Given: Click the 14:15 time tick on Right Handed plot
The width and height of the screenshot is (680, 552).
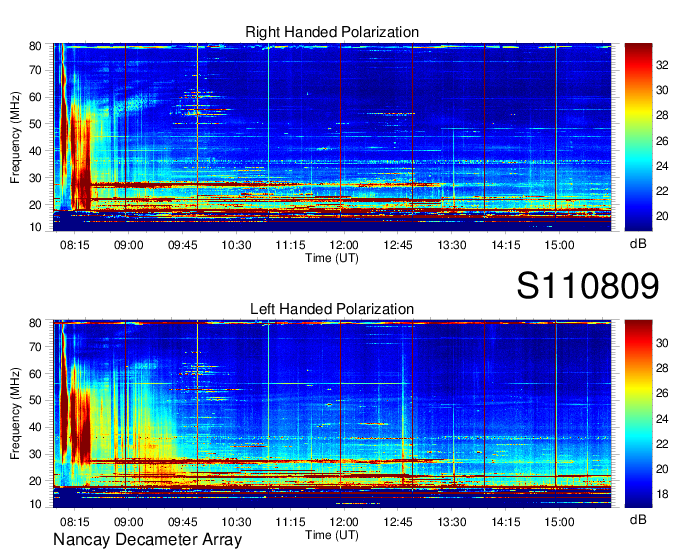Looking at the screenshot, I should (506, 245).
